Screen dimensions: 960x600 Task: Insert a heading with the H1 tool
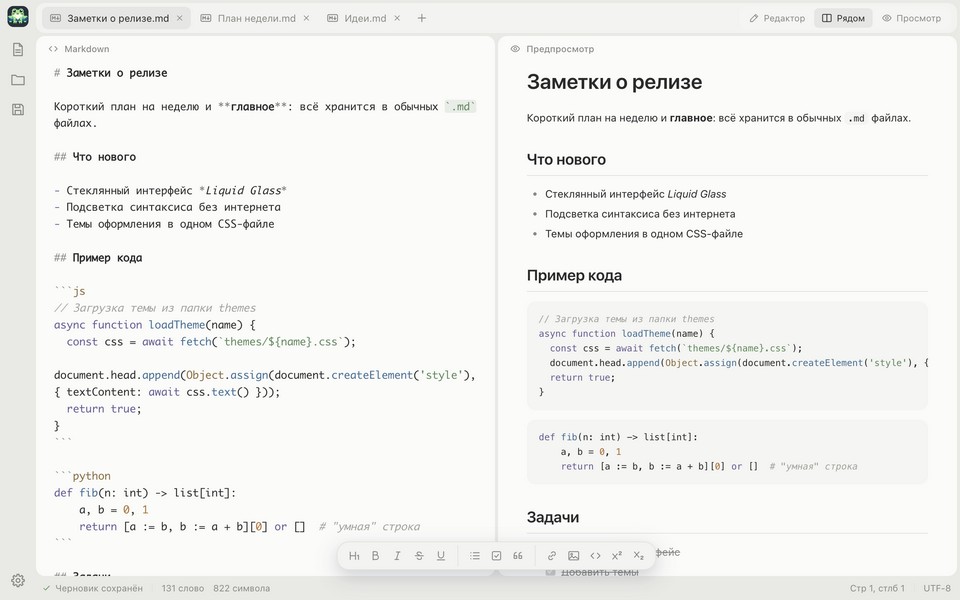point(354,556)
